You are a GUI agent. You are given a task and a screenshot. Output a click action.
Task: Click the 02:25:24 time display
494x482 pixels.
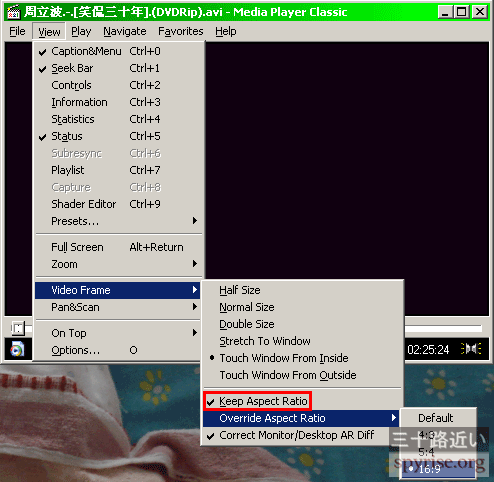click(428, 350)
